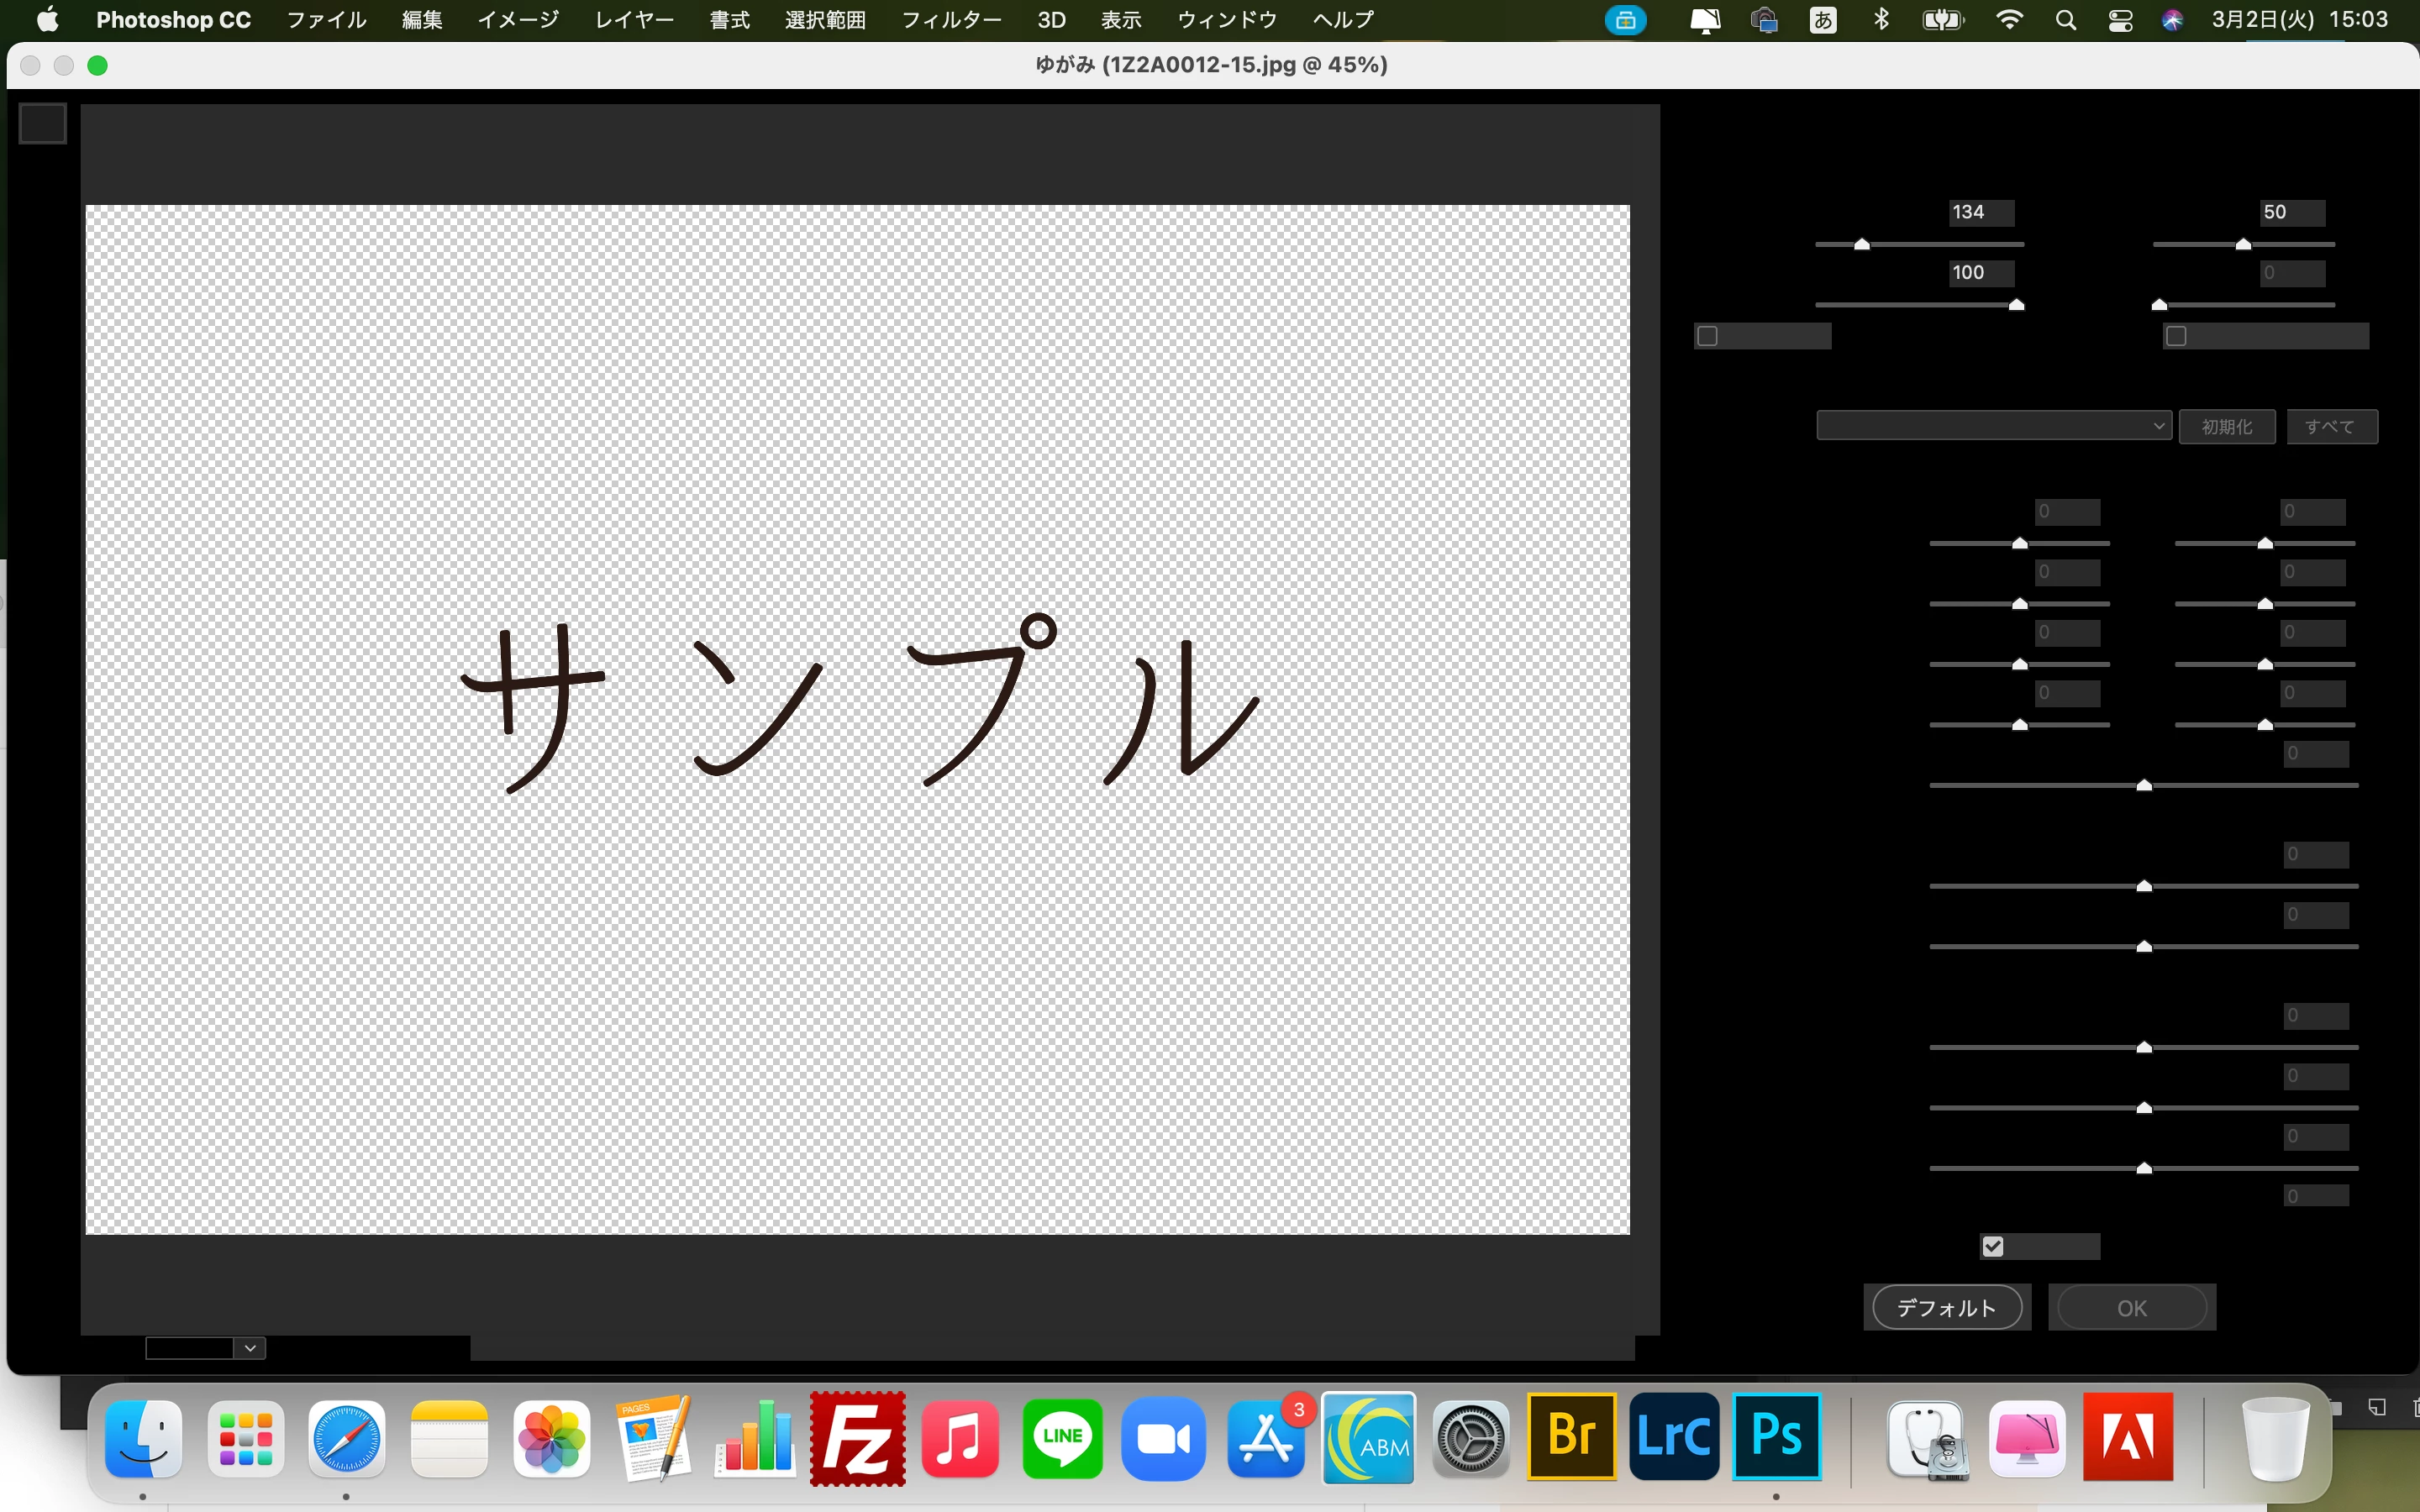
Task: Click the slider handle for value 134
Action: 1861,244
